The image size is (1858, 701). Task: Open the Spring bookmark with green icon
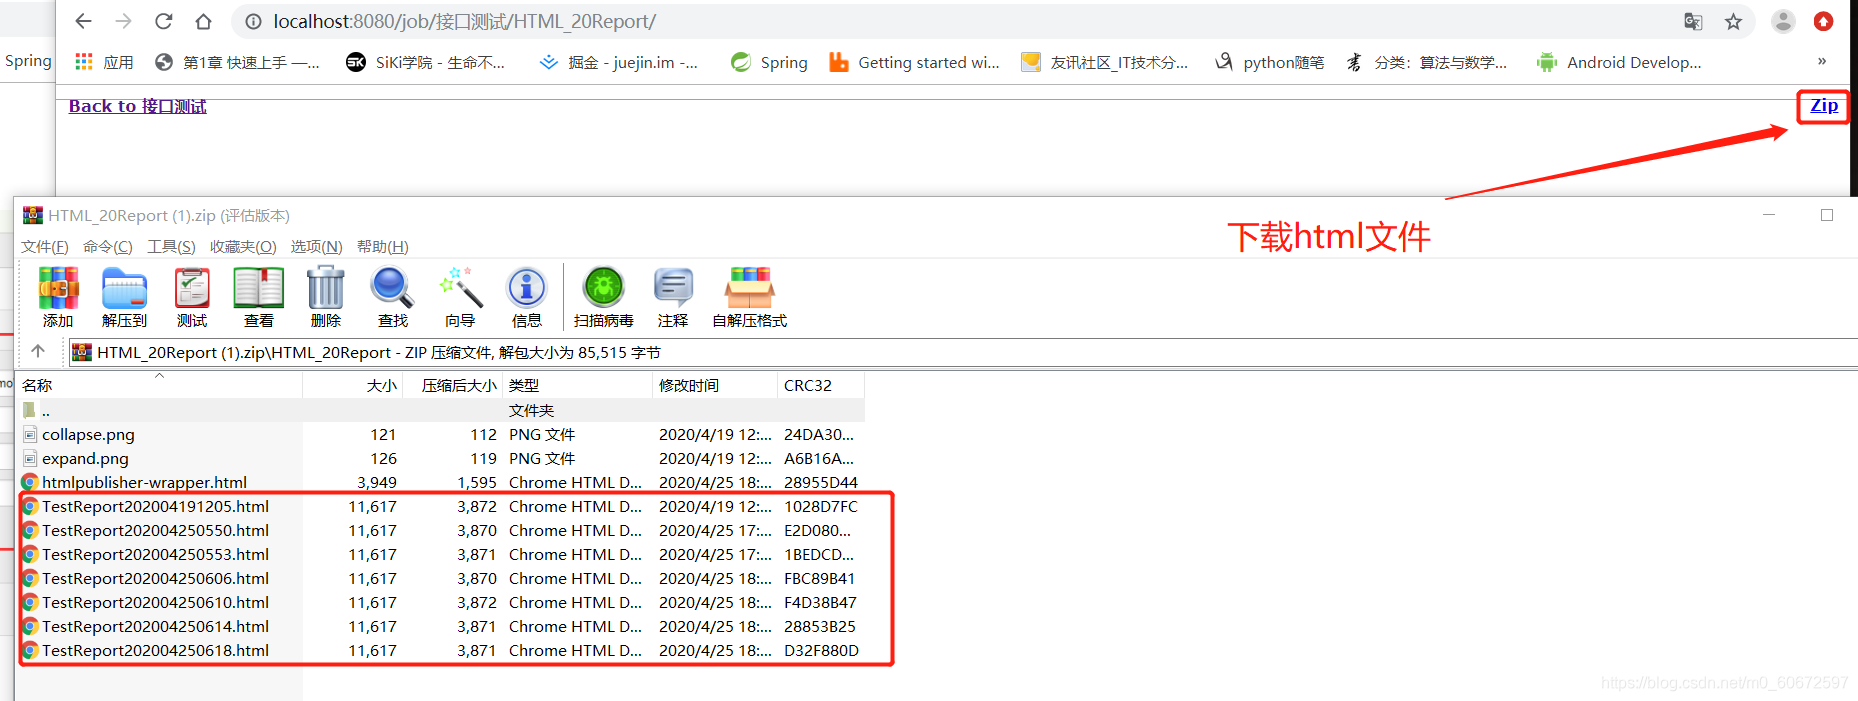[769, 62]
